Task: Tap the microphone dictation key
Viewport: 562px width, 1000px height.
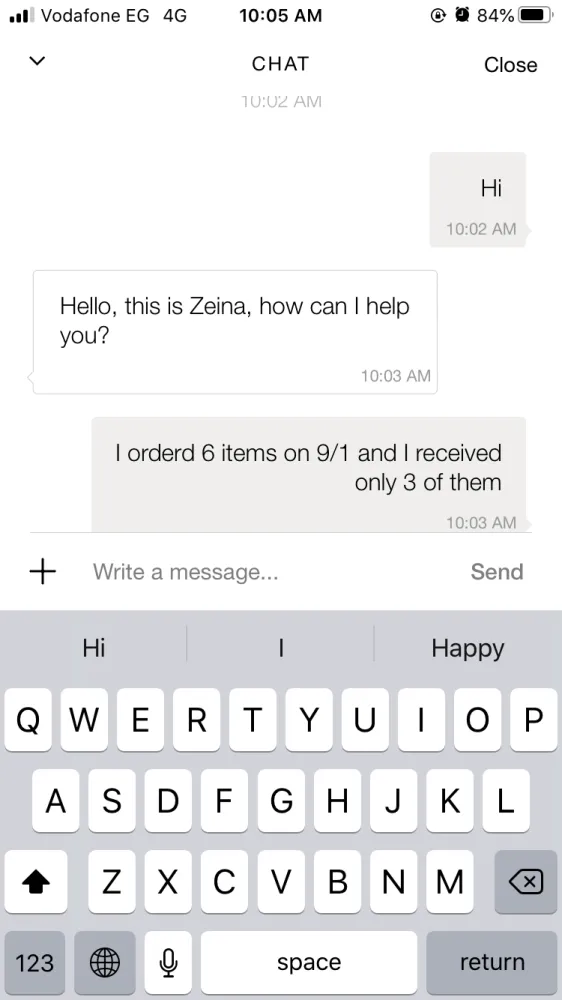Action: 168,962
